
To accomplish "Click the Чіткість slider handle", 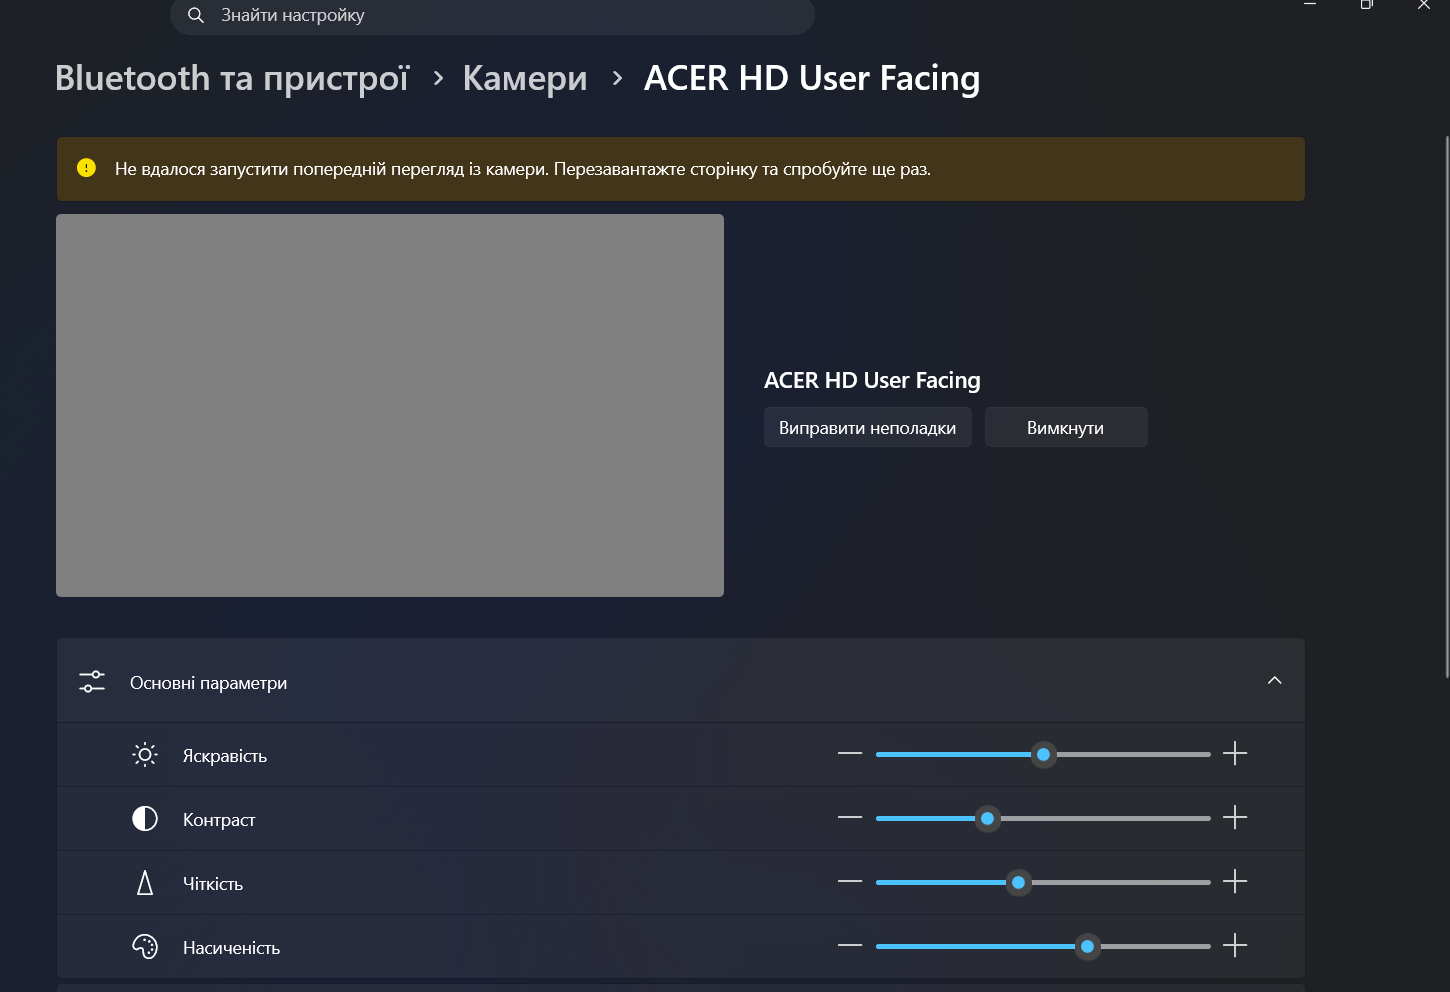I will (1018, 882).
